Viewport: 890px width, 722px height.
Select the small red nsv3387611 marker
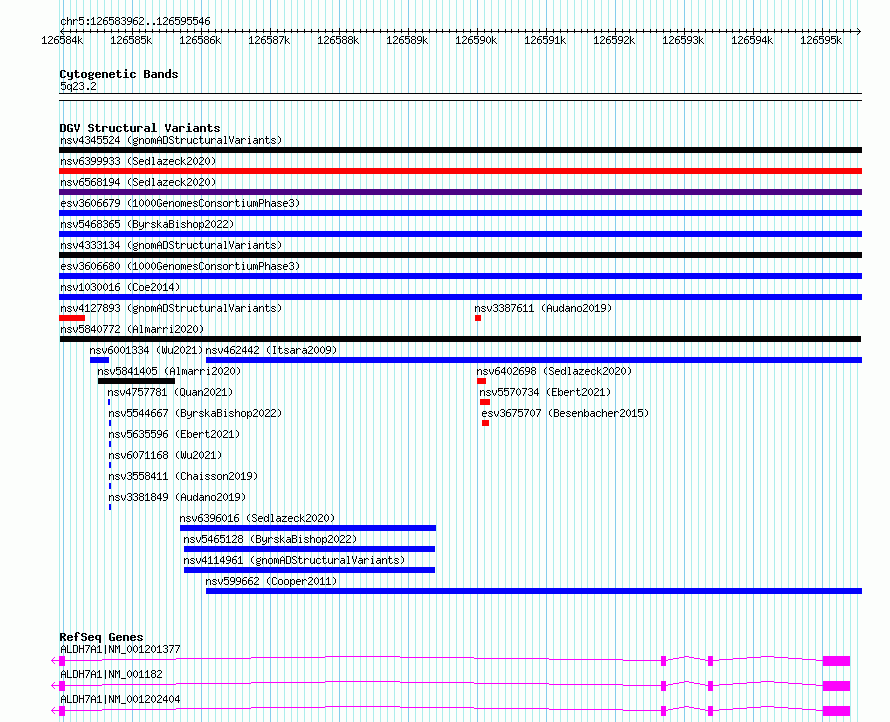[478, 318]
